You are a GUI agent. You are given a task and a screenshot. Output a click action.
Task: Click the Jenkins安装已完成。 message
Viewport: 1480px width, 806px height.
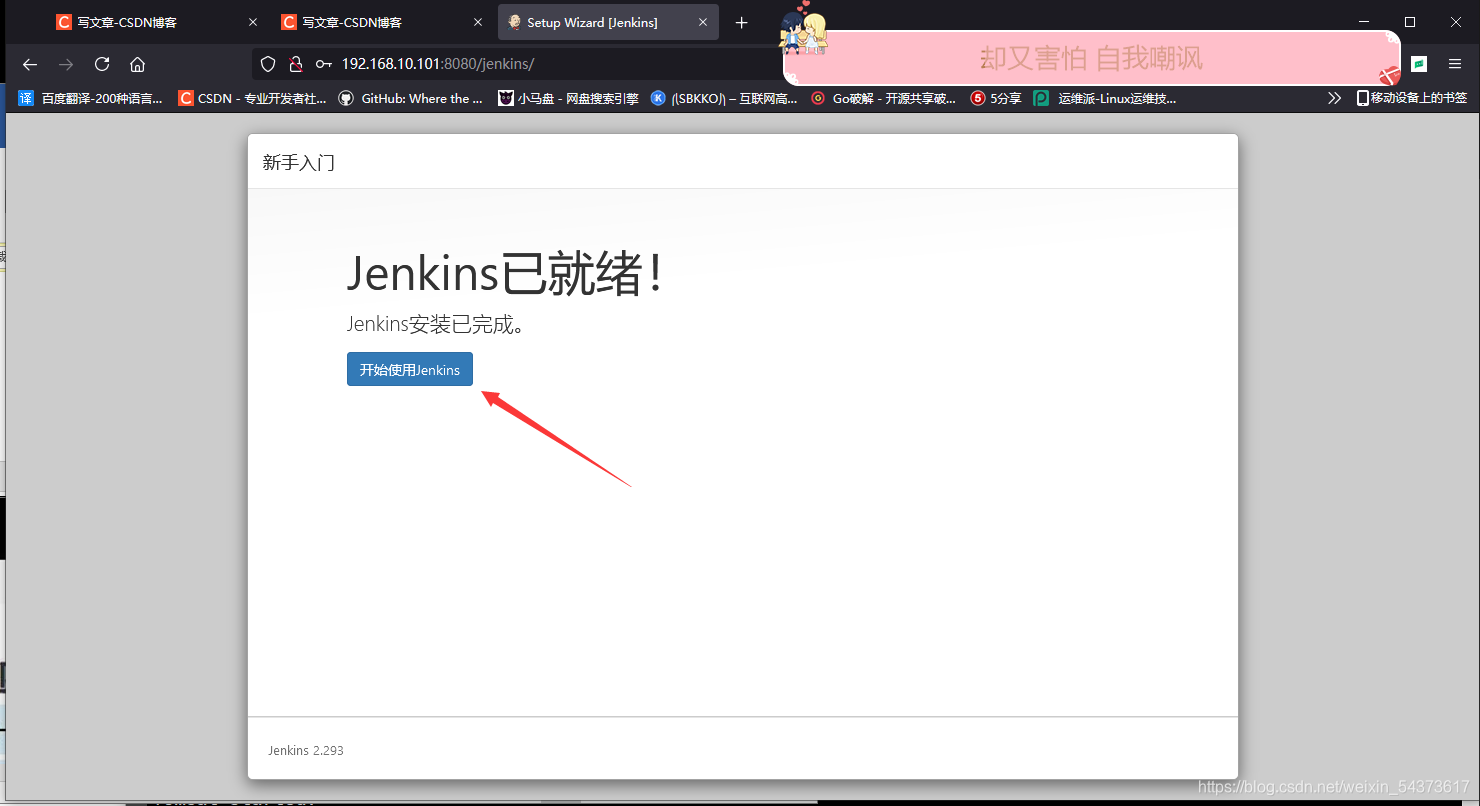coord(436,324)
